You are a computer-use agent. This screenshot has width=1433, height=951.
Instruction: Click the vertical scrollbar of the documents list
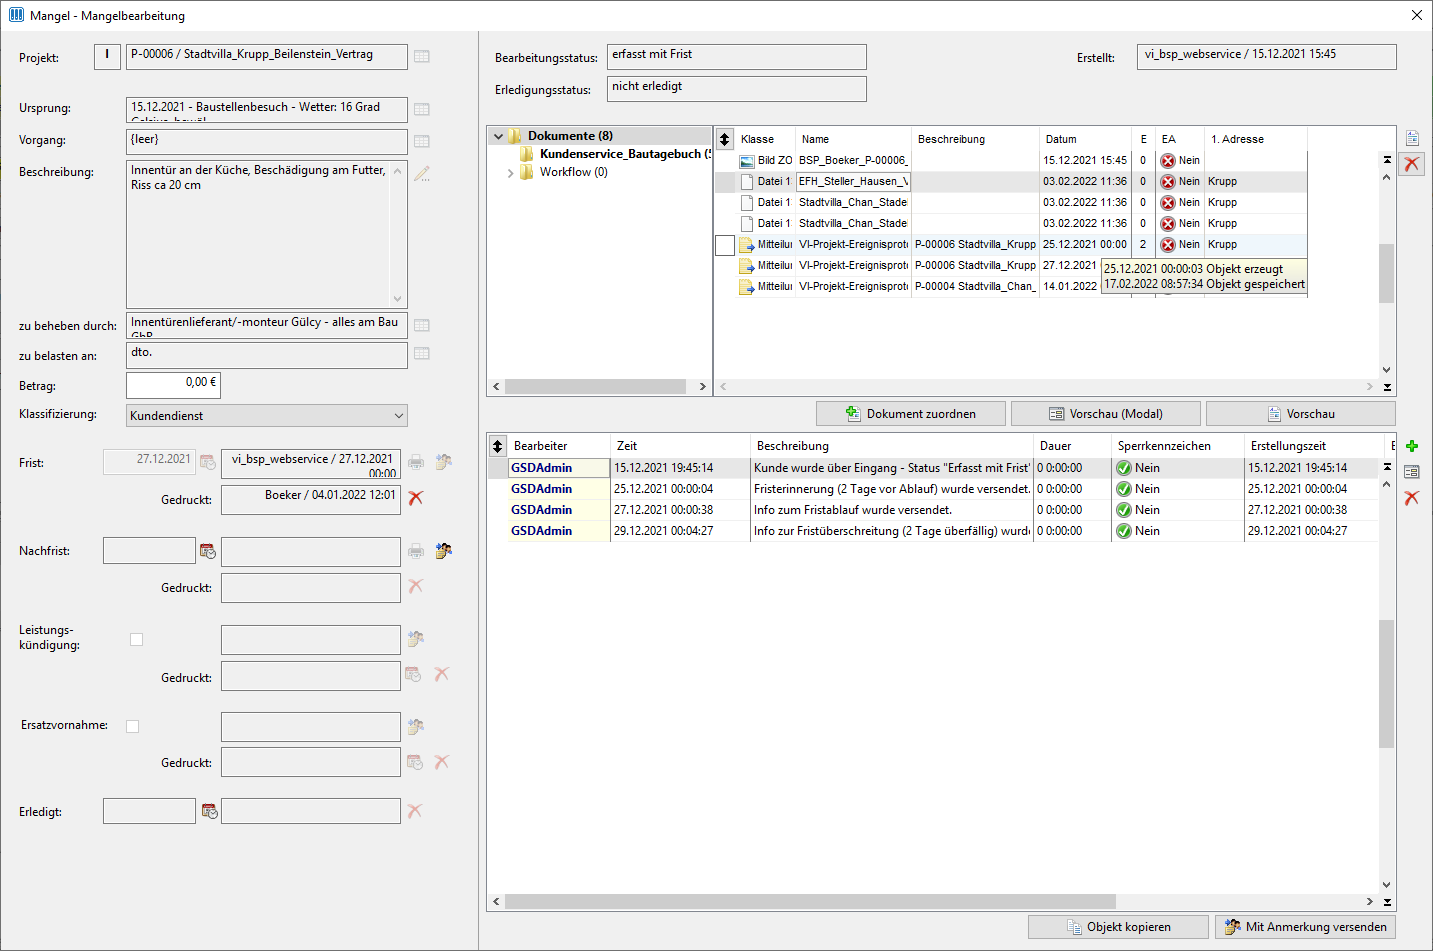1387,272
